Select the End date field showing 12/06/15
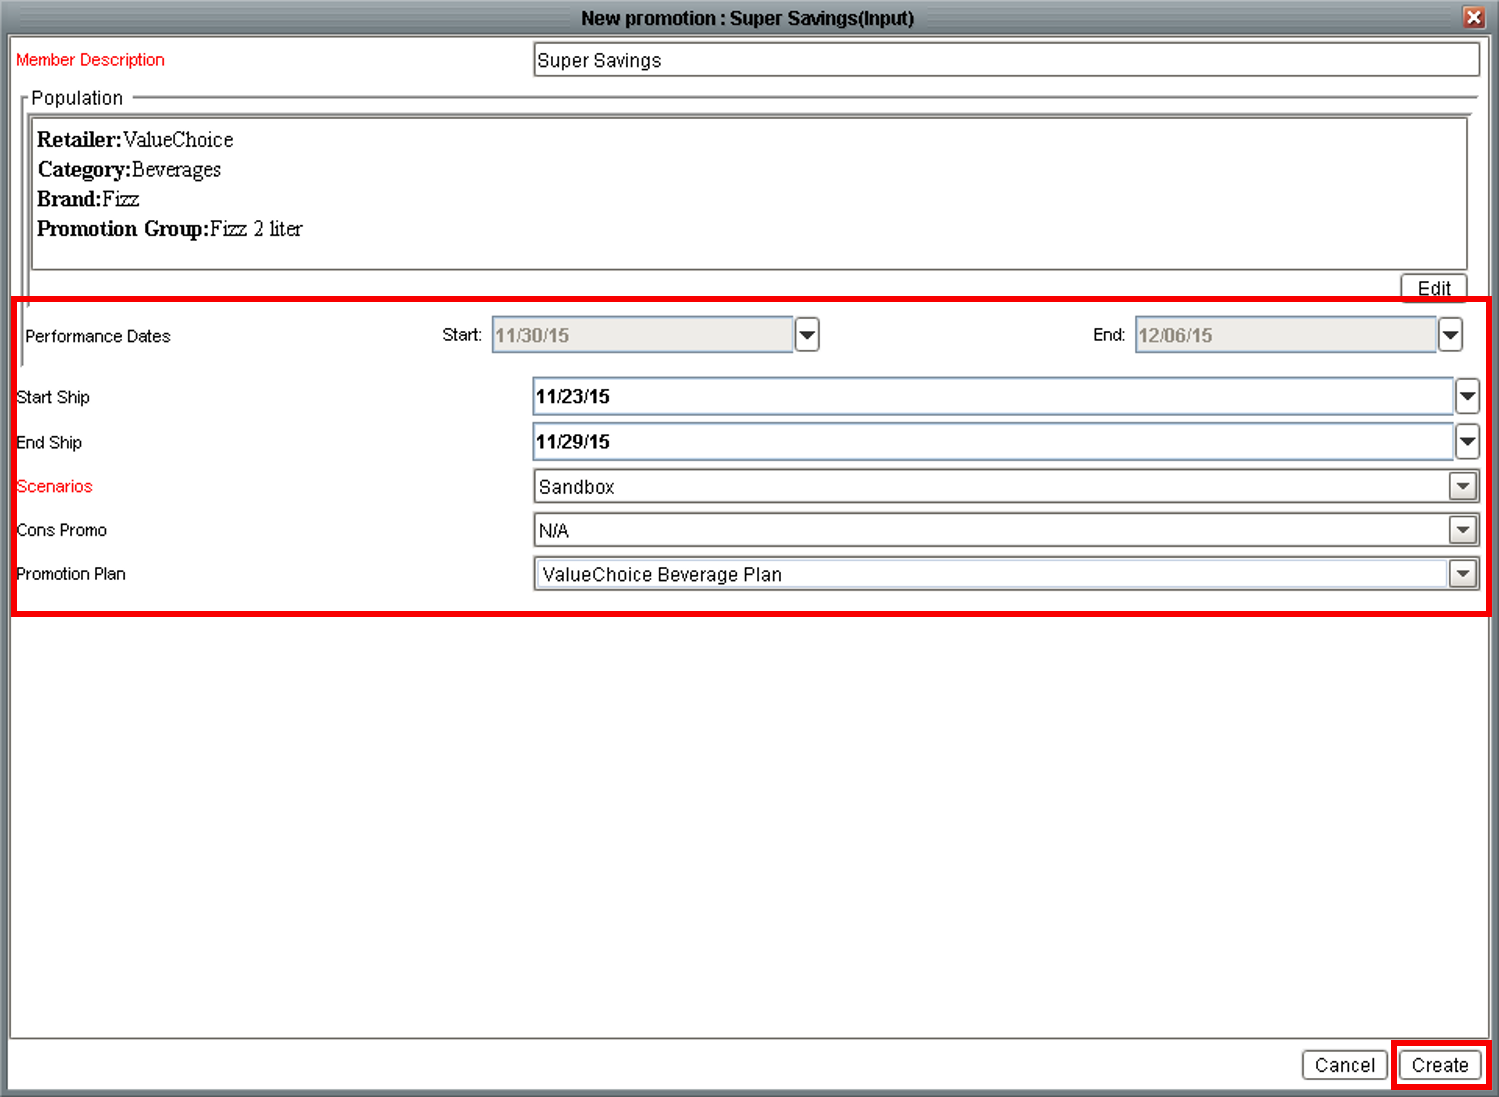1499x1097 pixels. [x=1286, y=335]
